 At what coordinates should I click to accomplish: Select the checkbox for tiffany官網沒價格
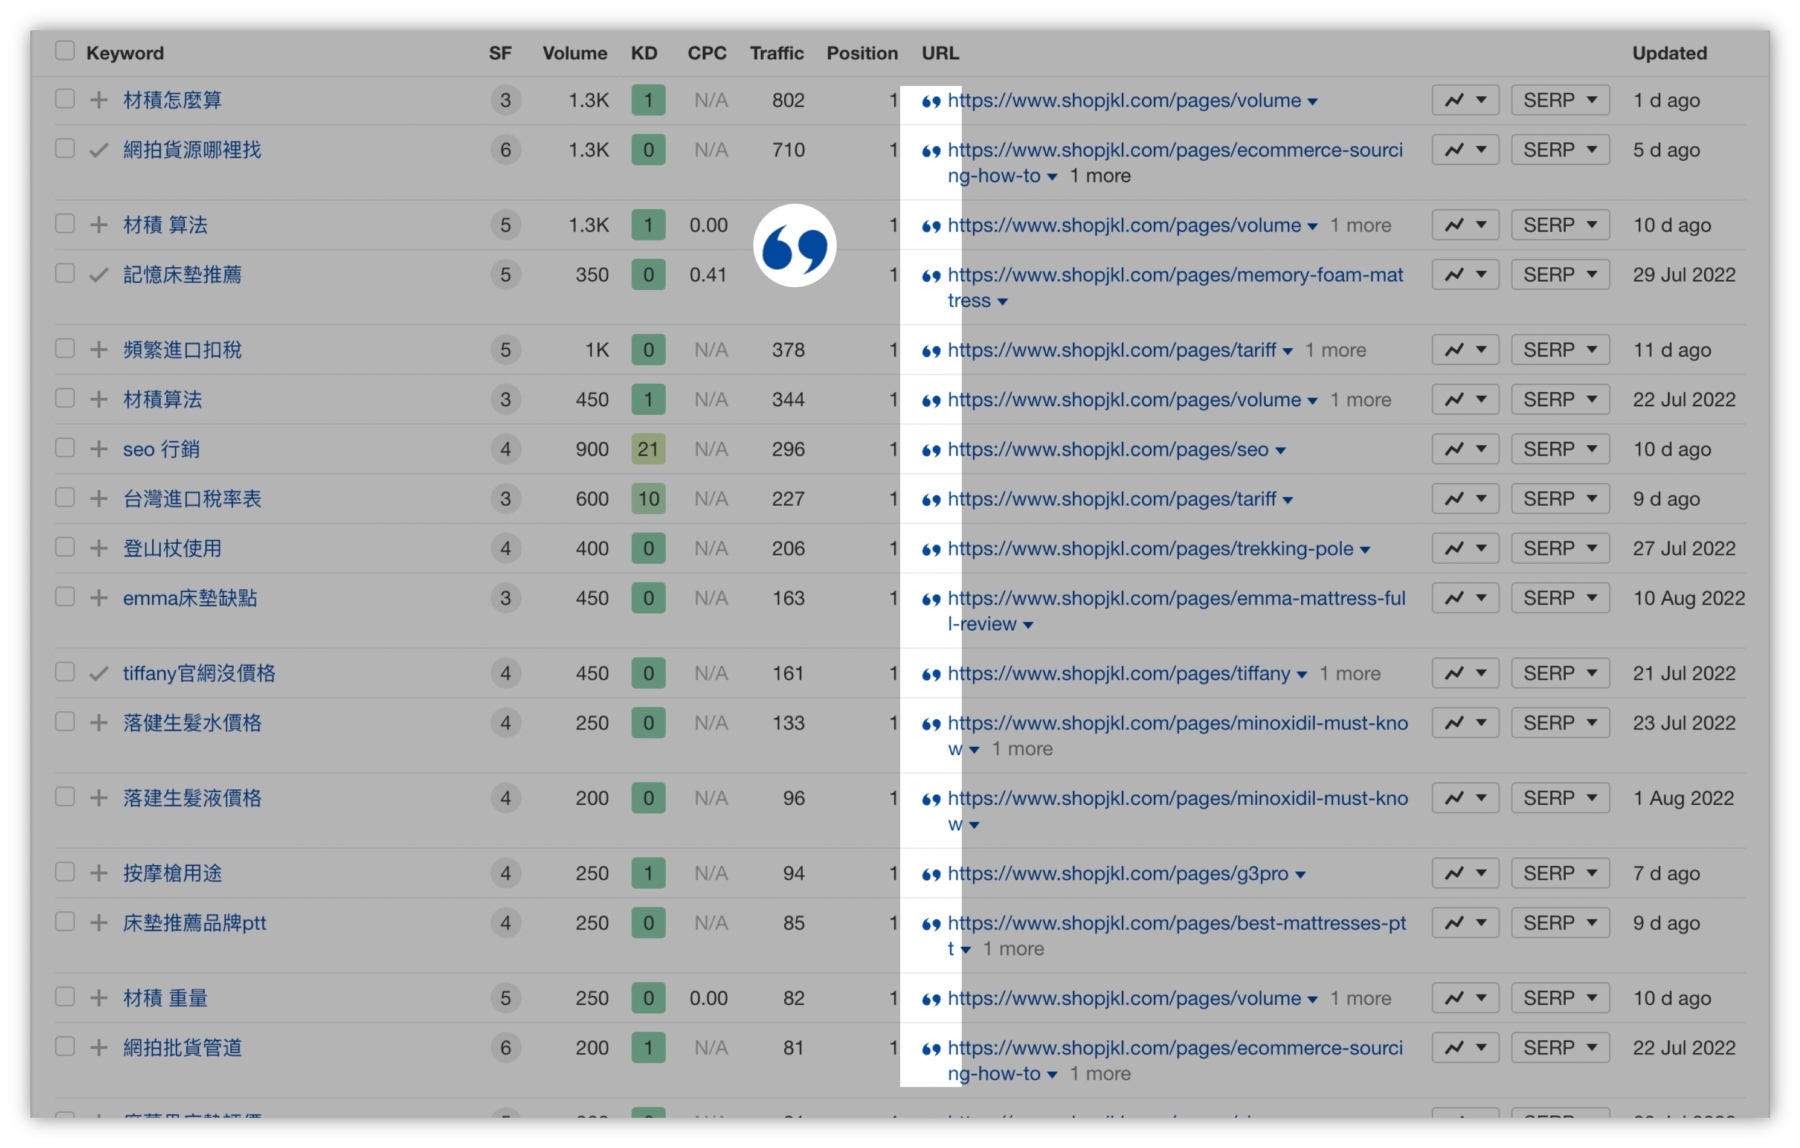coord(65,672)
